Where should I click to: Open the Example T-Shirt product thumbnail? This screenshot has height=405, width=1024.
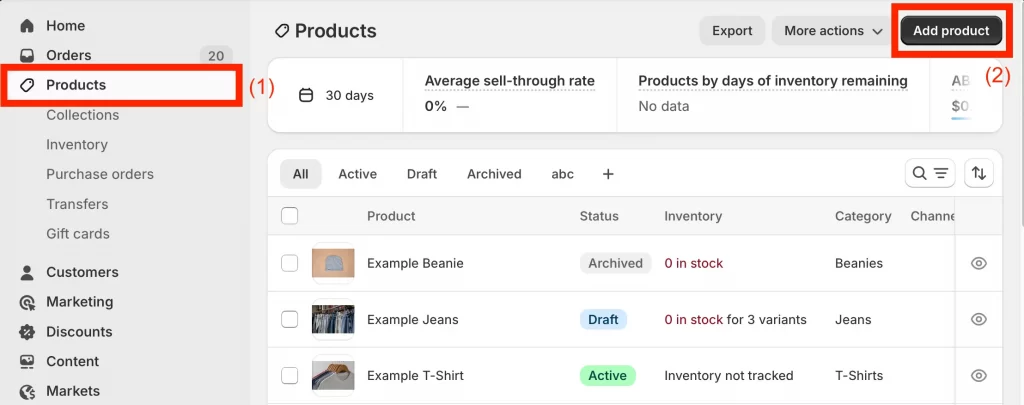333,375
